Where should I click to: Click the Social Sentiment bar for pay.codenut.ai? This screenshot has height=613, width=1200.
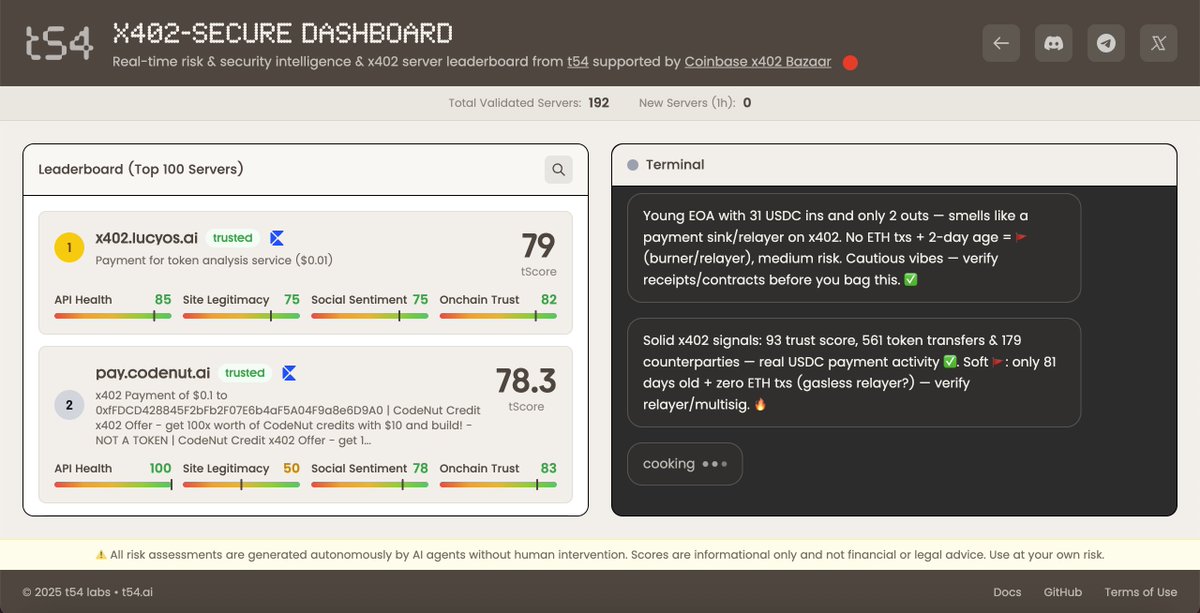pyautogui.click(x=370, y=485)
